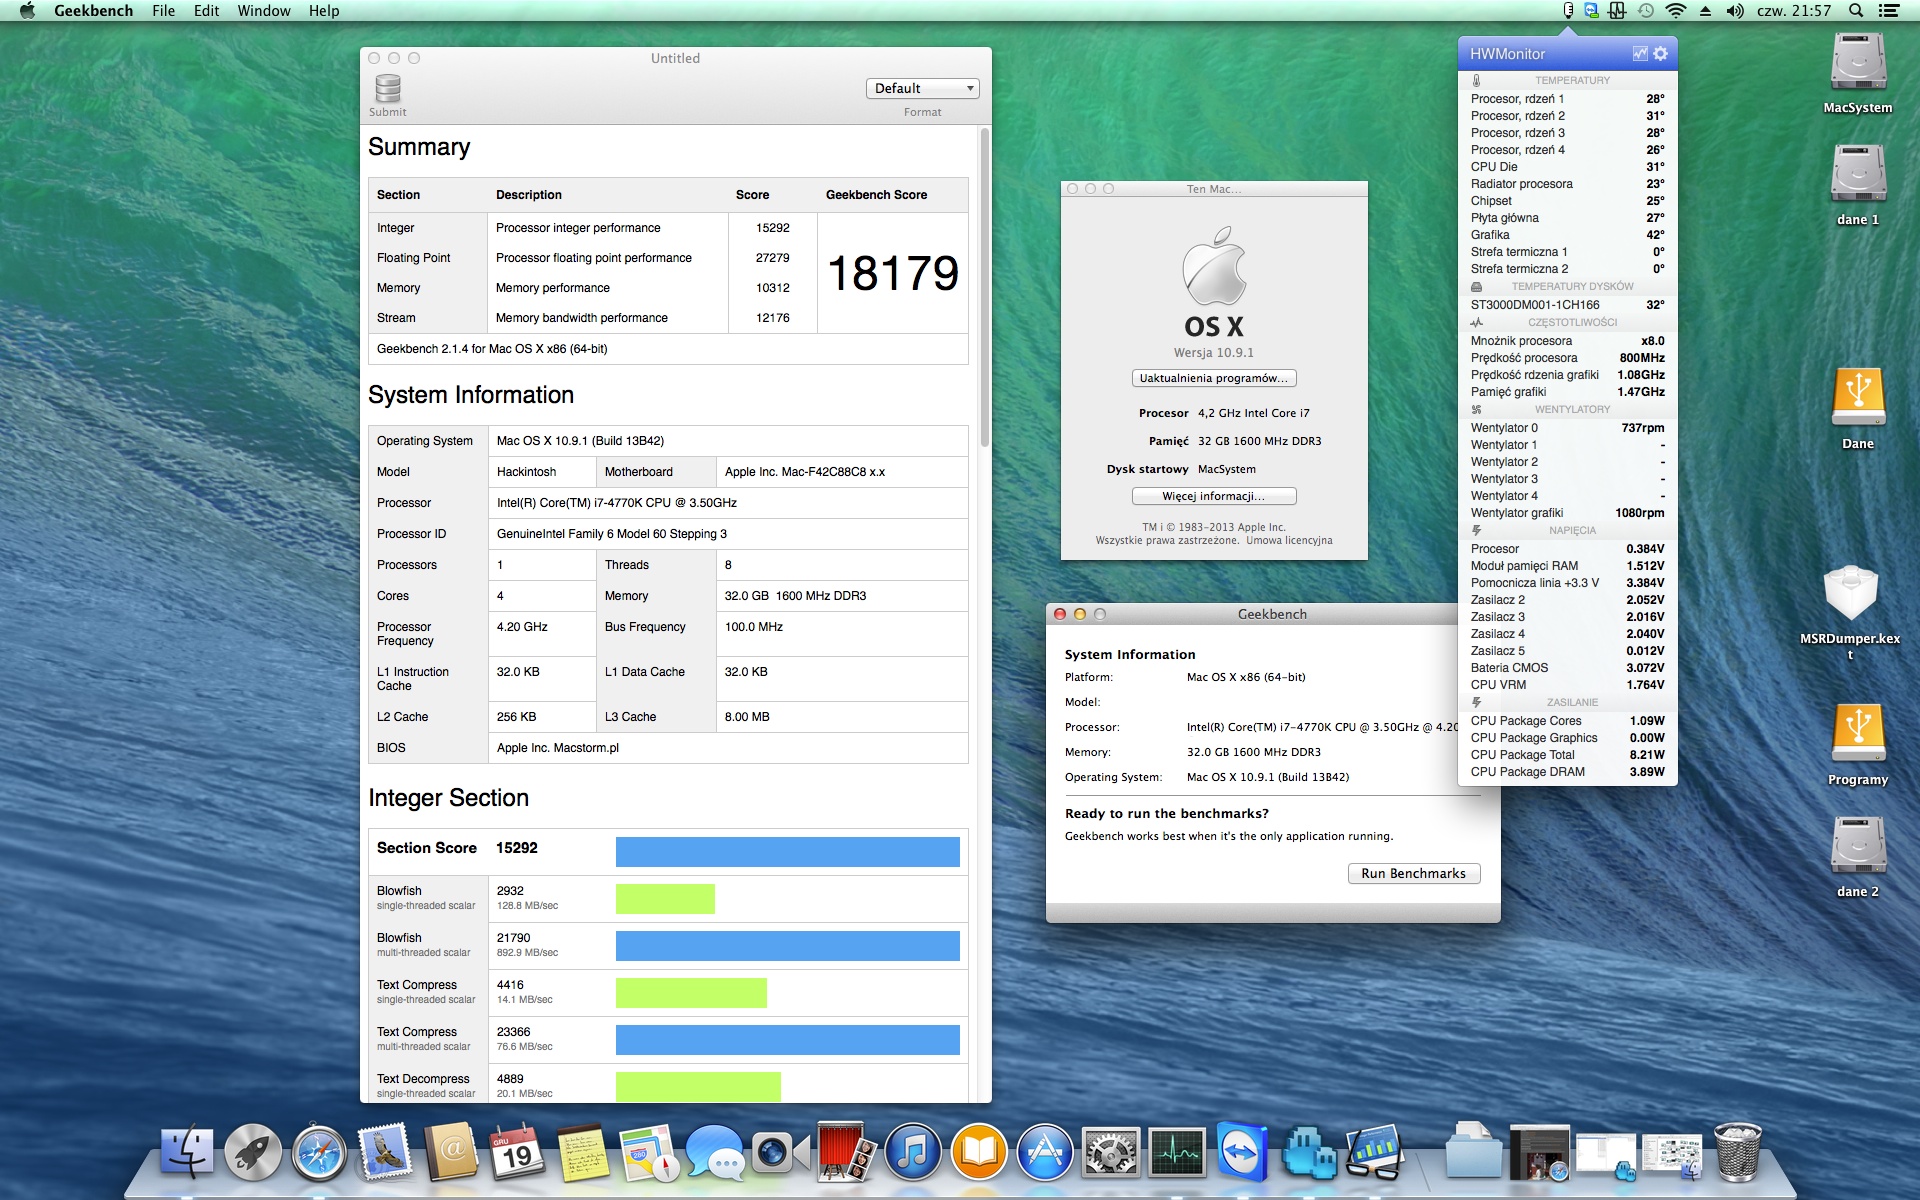Viewport: 1920px width, 1200px height.
Task: Open Spotlight search magnifier
Action: coord(1856,11)
